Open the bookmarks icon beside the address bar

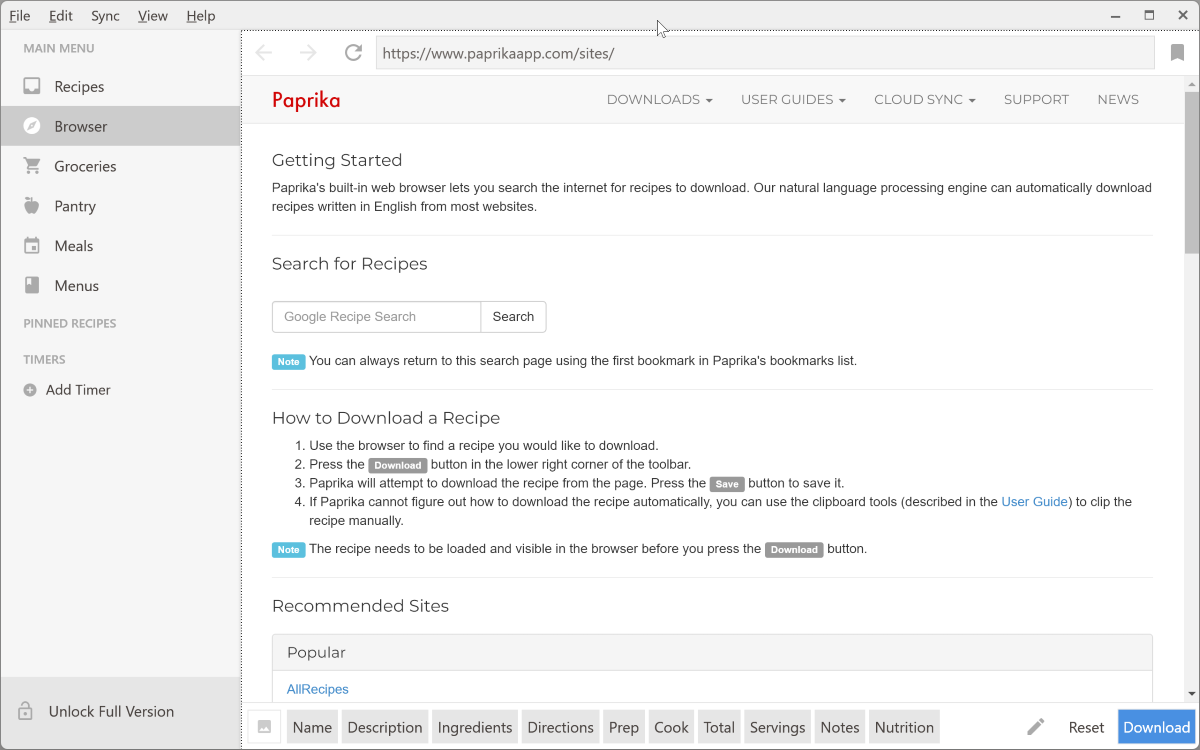pyautogui.click(x=1177, y=53)
